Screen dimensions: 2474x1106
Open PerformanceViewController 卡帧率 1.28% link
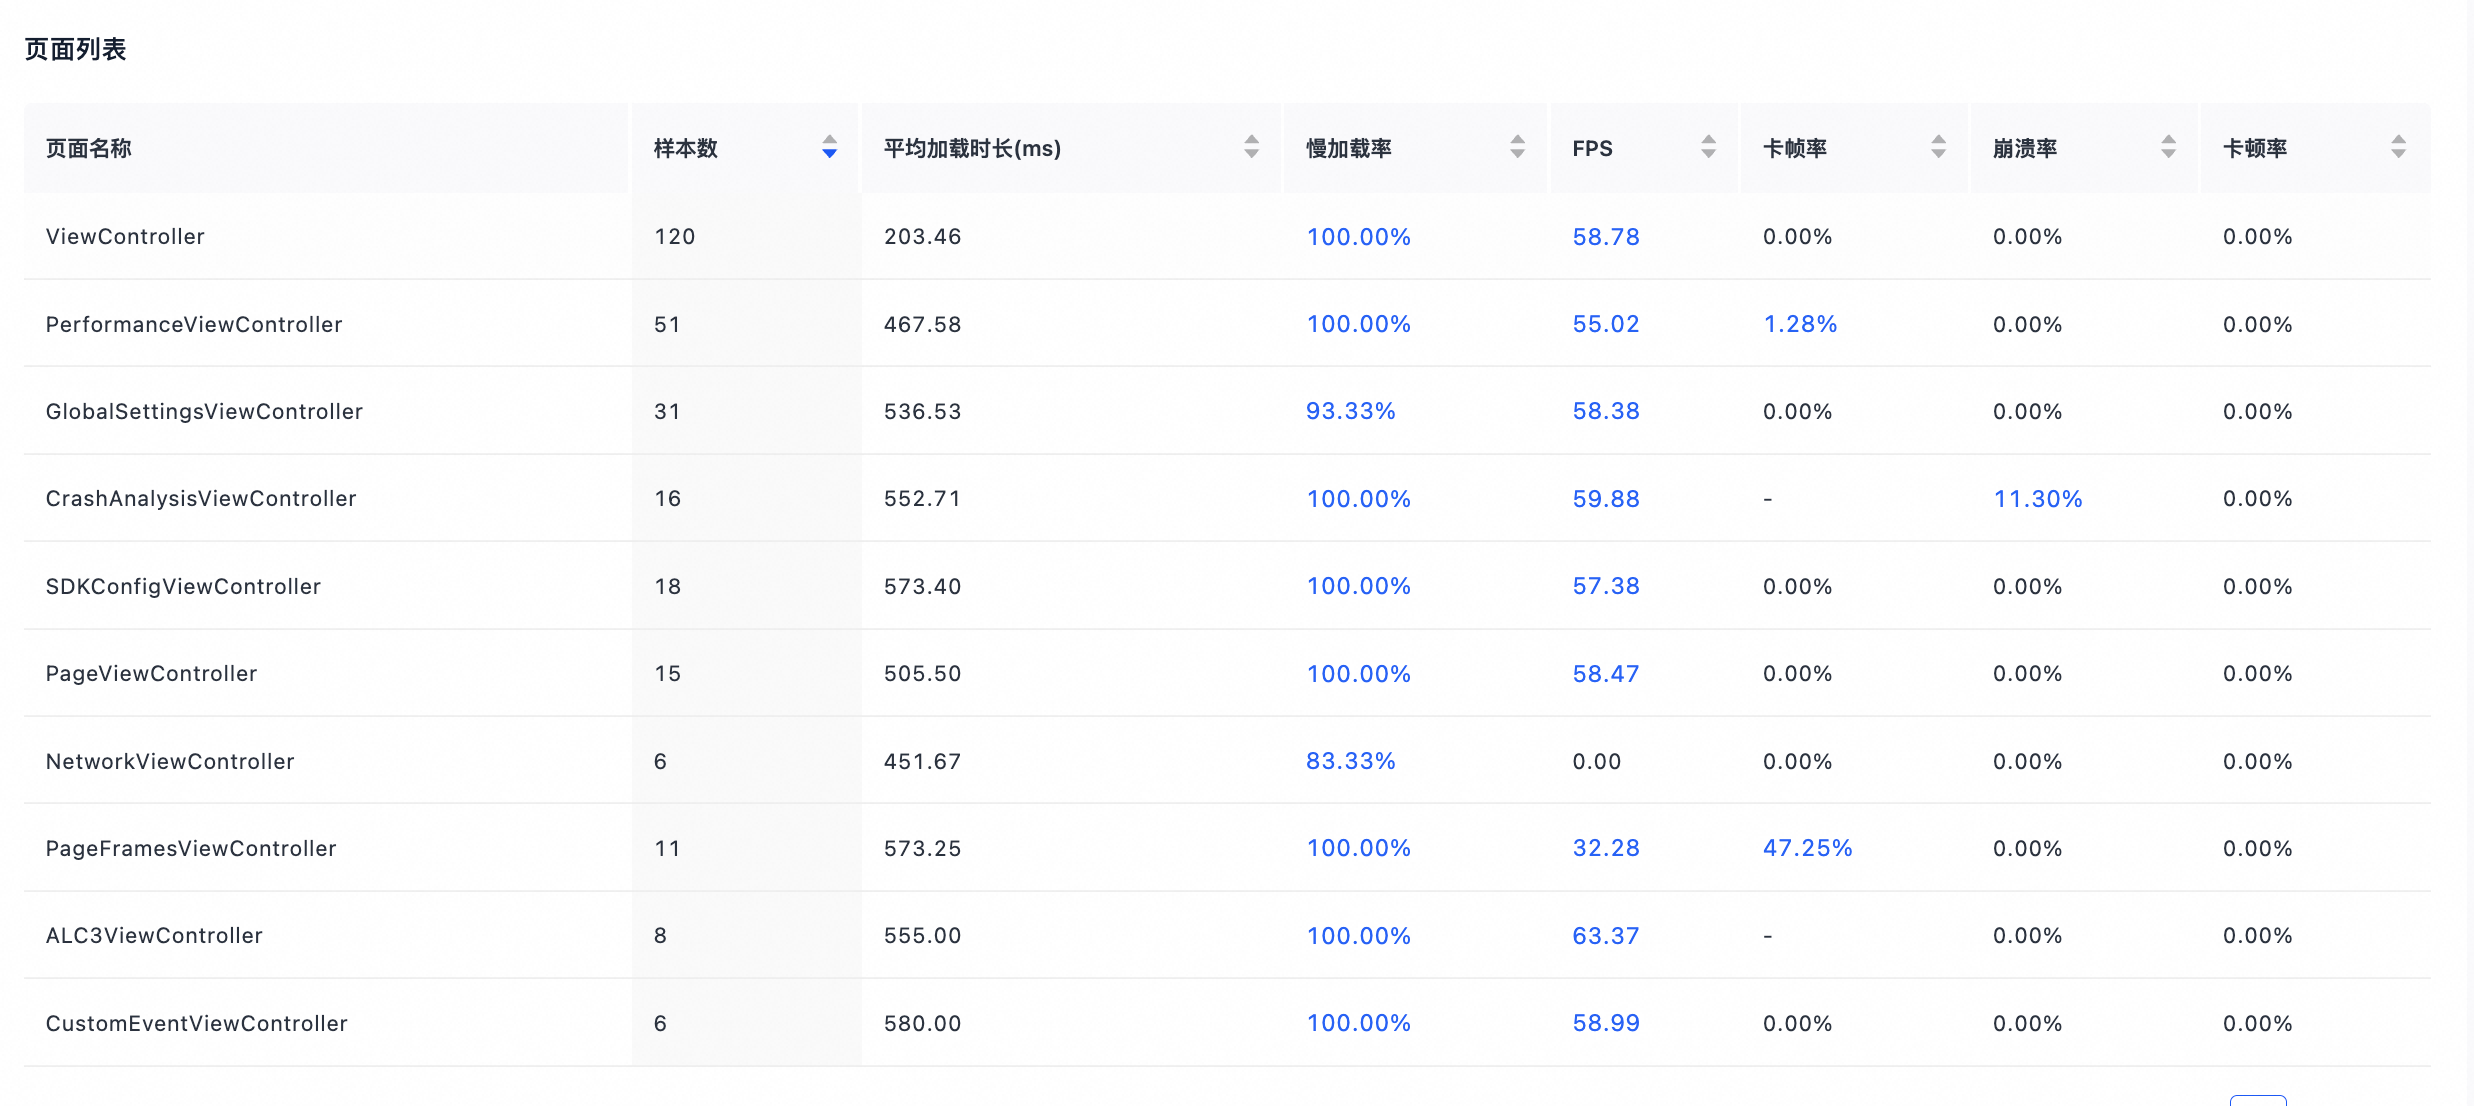[1800, 324]
